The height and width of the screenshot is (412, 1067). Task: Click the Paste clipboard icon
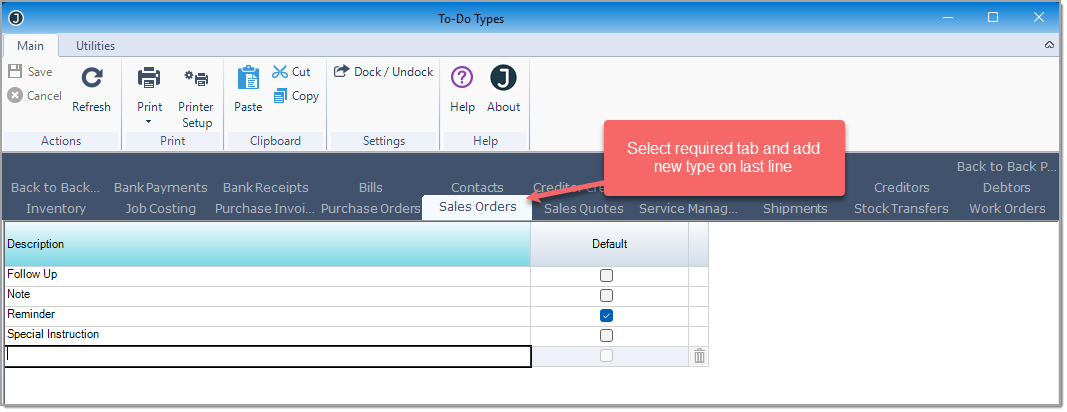(x=248, y=78)
